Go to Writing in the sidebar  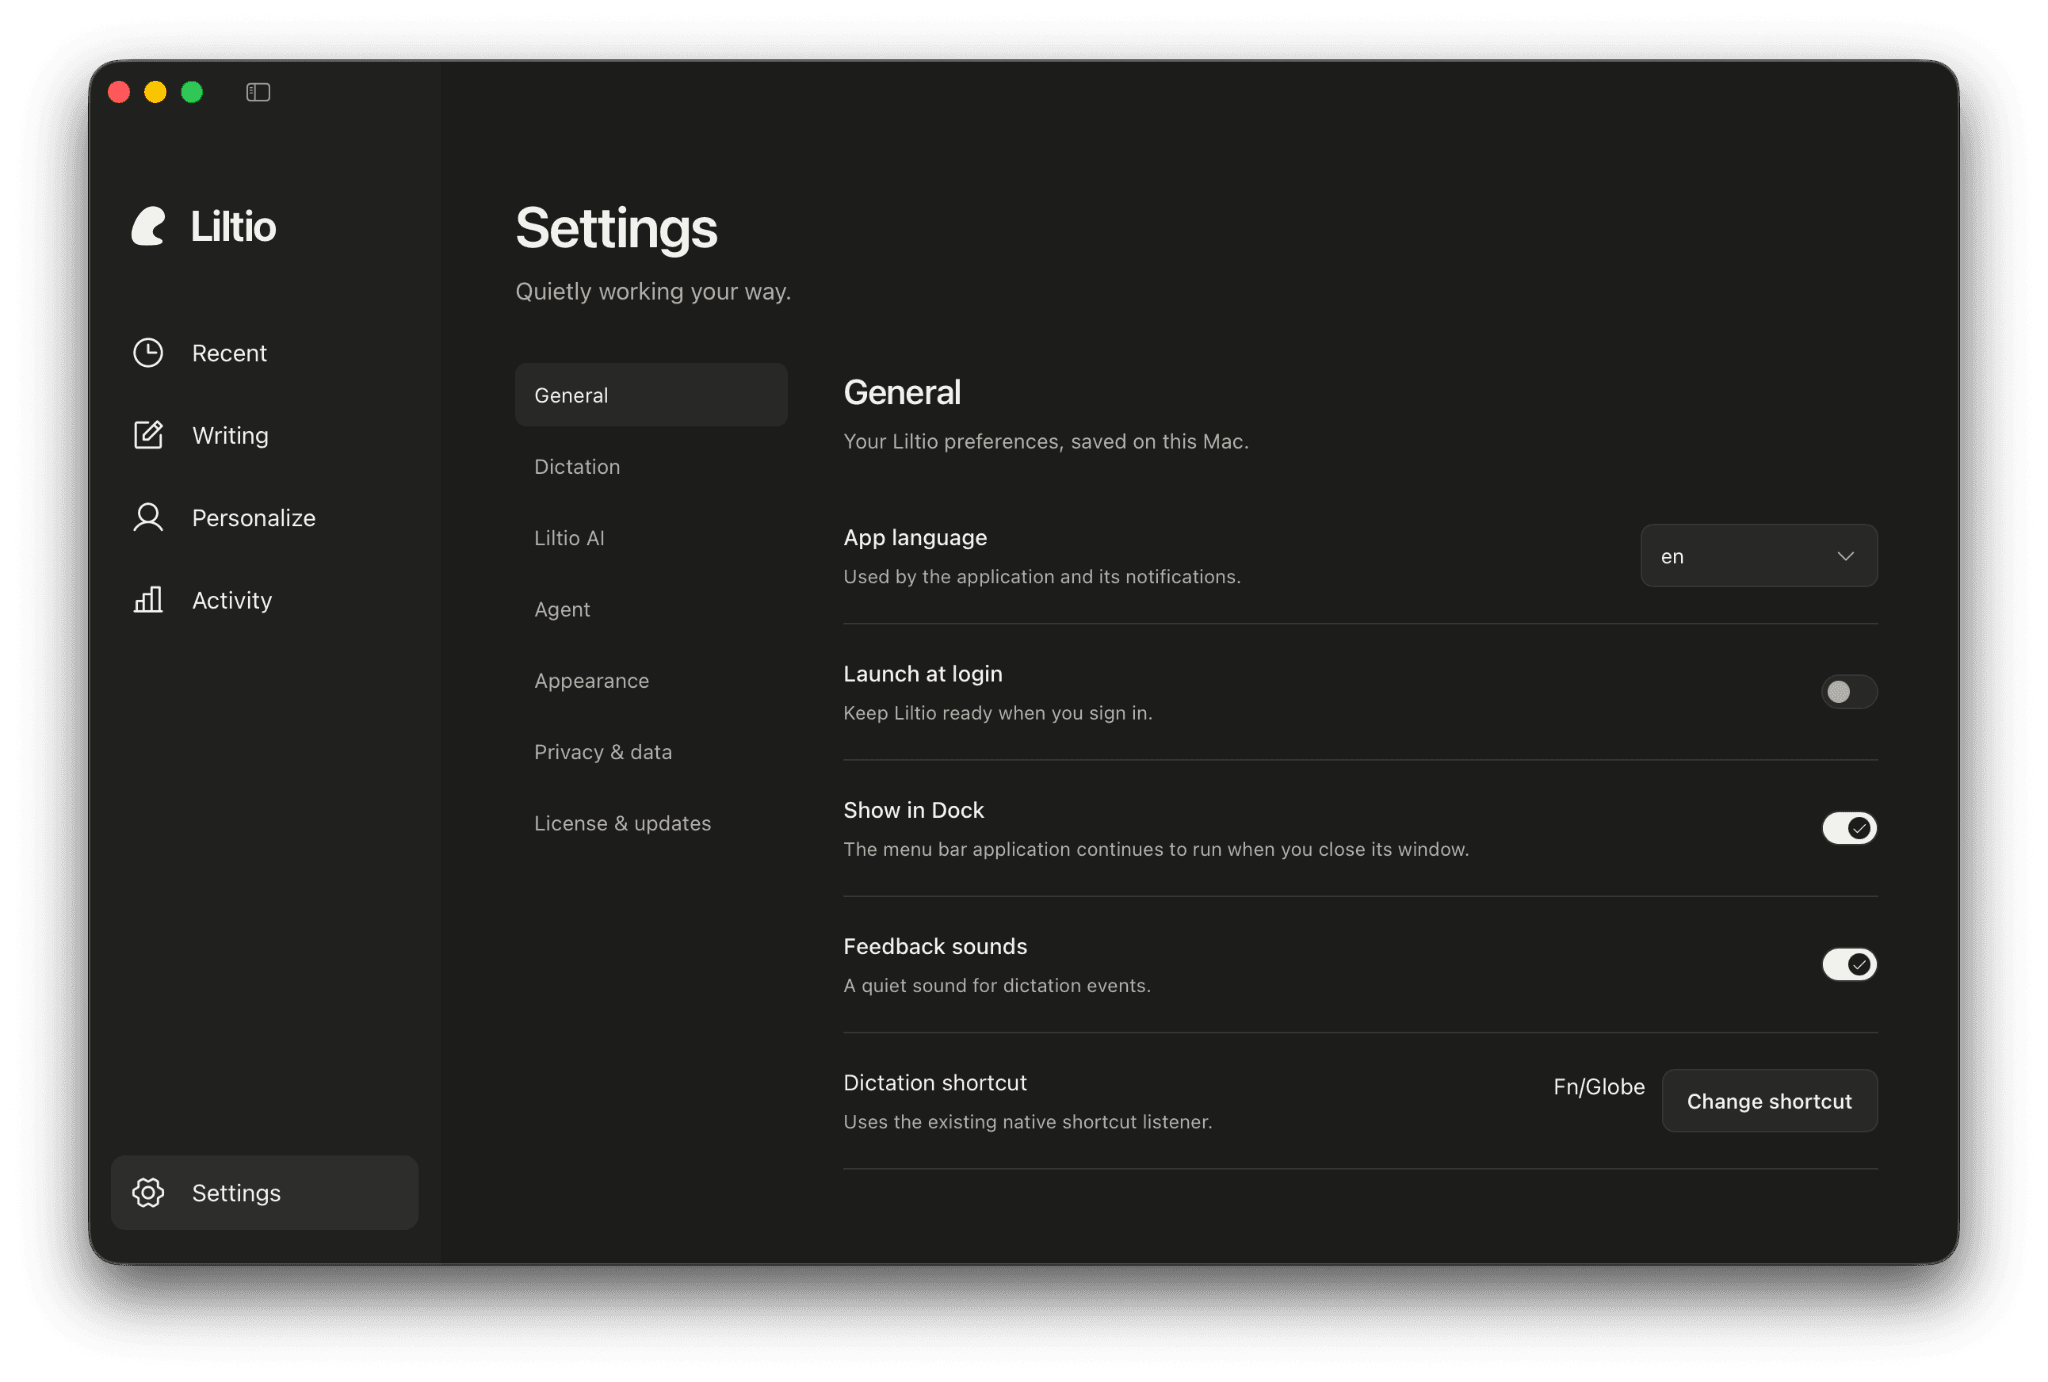[264, 435]
